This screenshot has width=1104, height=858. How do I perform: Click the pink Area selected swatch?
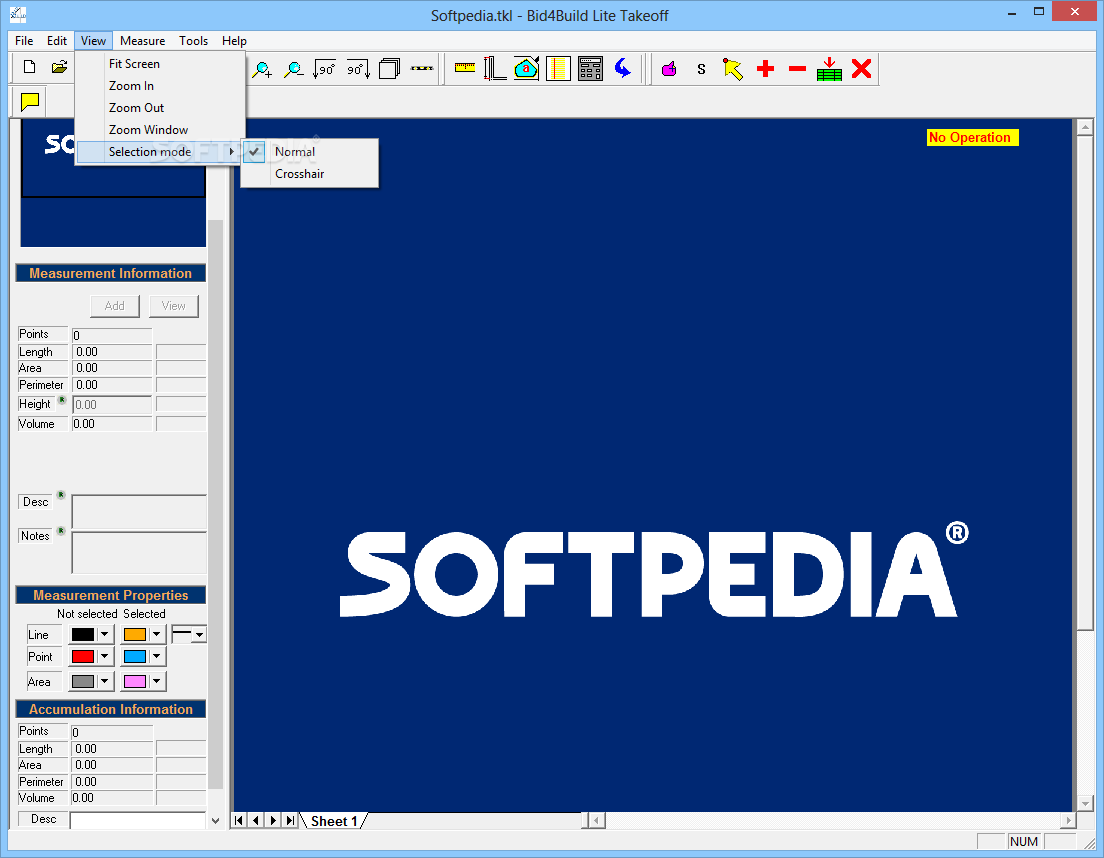click(134, 681)
